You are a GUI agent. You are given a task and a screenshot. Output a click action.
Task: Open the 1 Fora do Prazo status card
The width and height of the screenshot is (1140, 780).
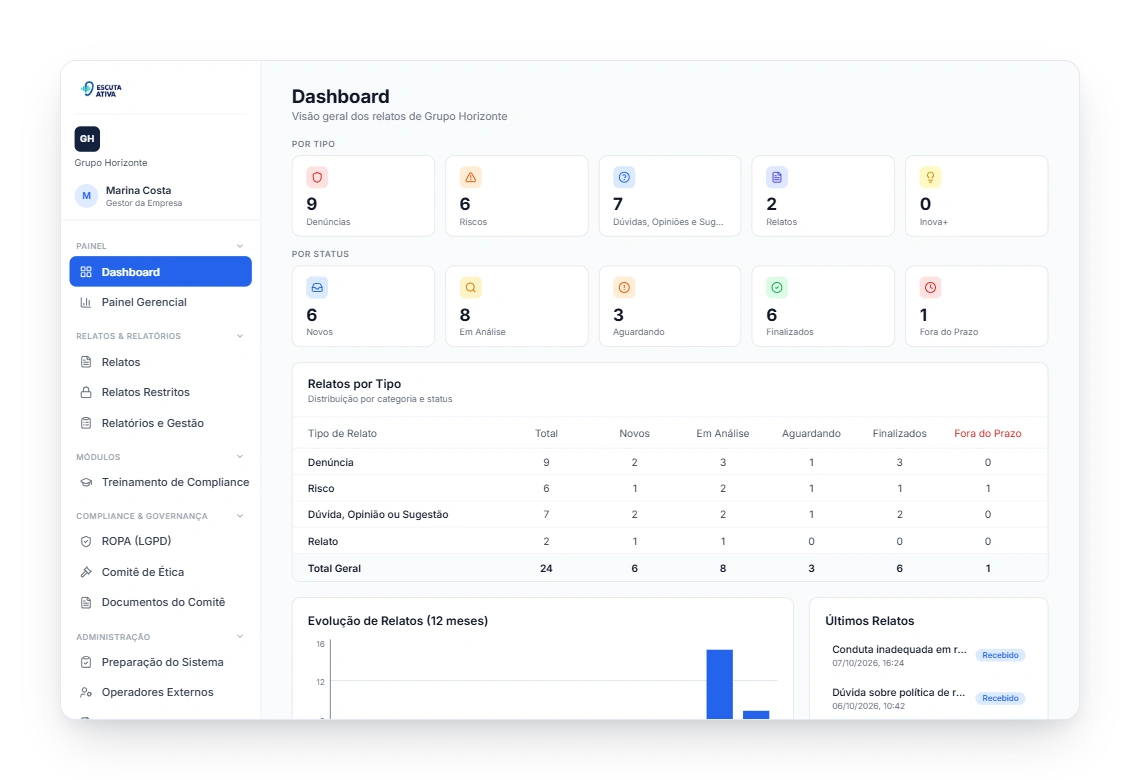coord(976,307)
